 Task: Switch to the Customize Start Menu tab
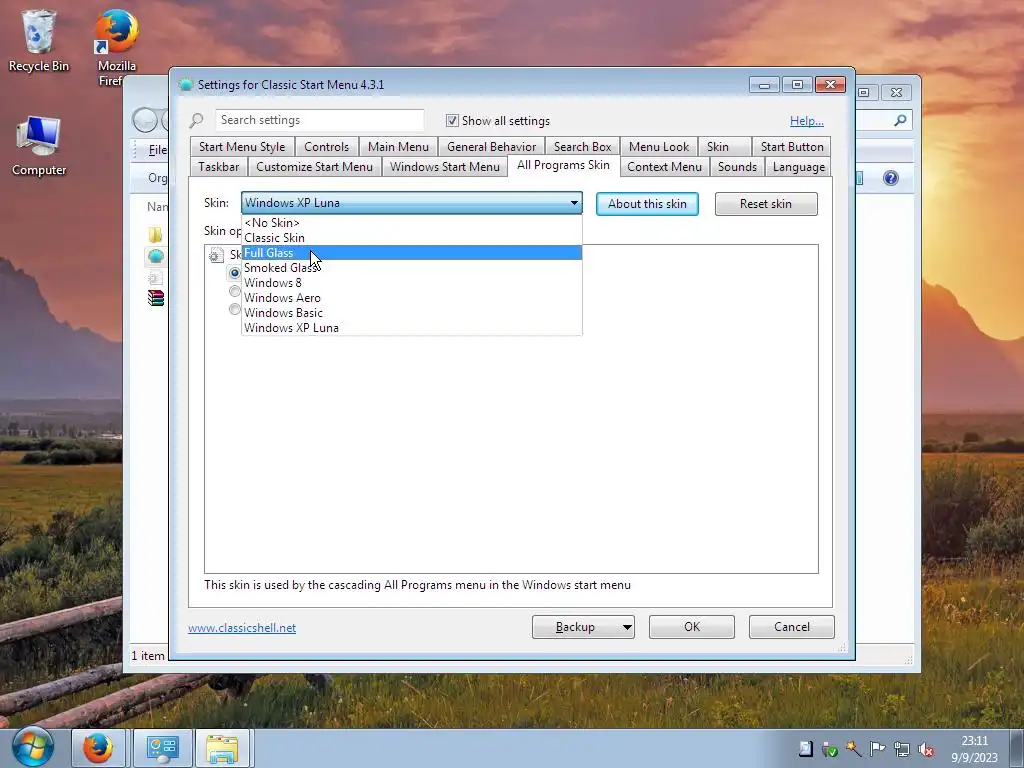[315, 167]
